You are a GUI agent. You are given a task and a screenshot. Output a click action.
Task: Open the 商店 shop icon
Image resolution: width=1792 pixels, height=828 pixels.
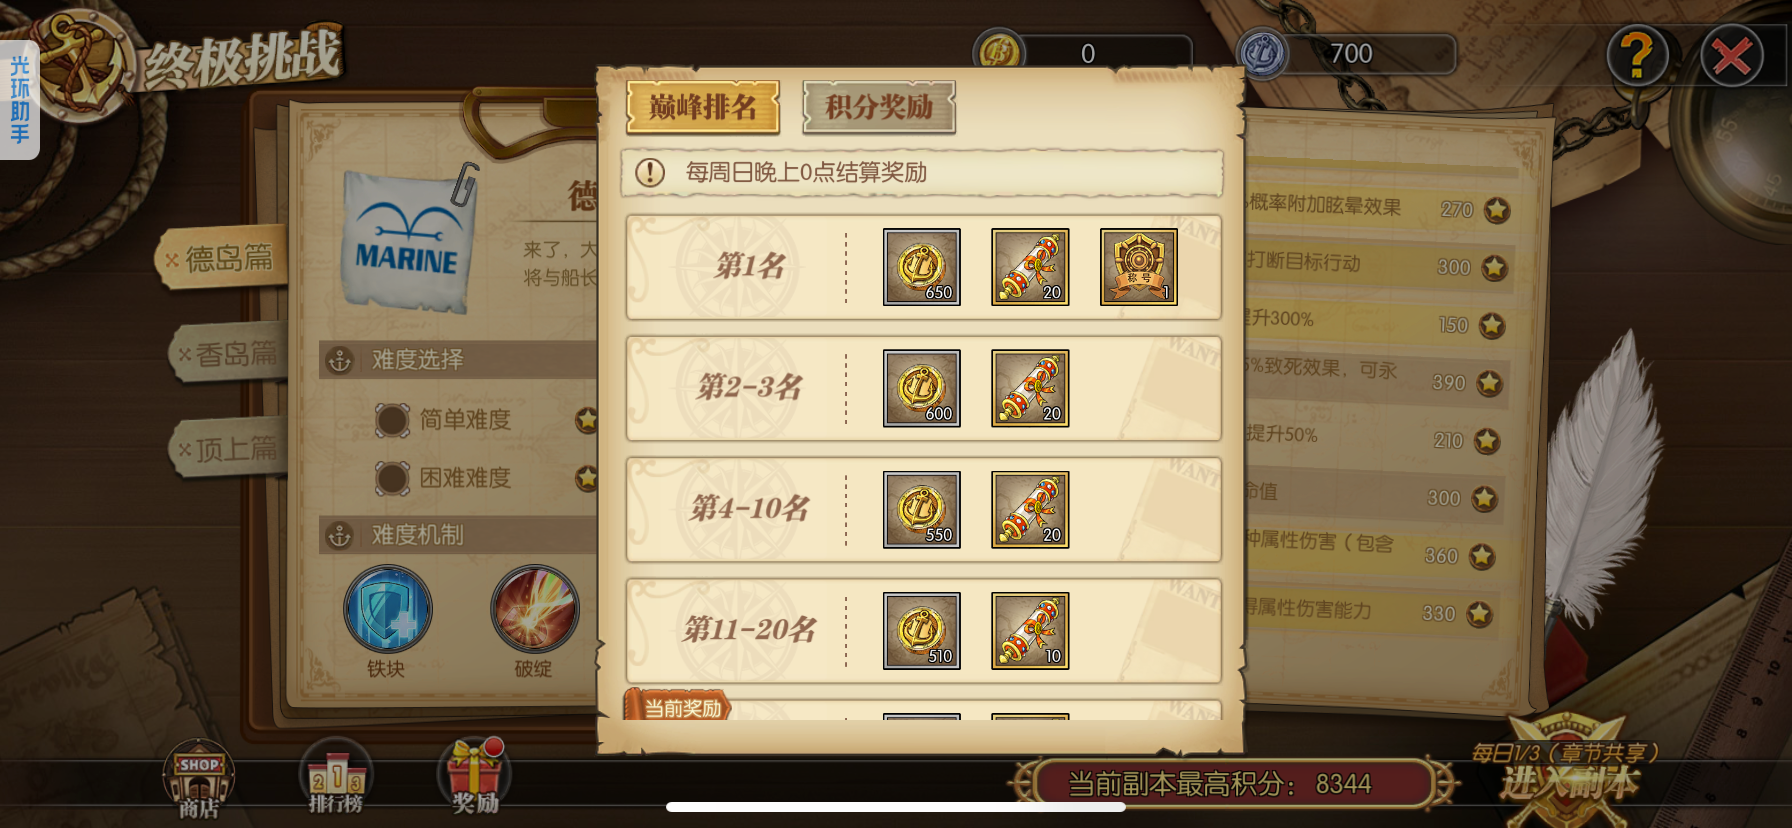(x=199, y=779)
